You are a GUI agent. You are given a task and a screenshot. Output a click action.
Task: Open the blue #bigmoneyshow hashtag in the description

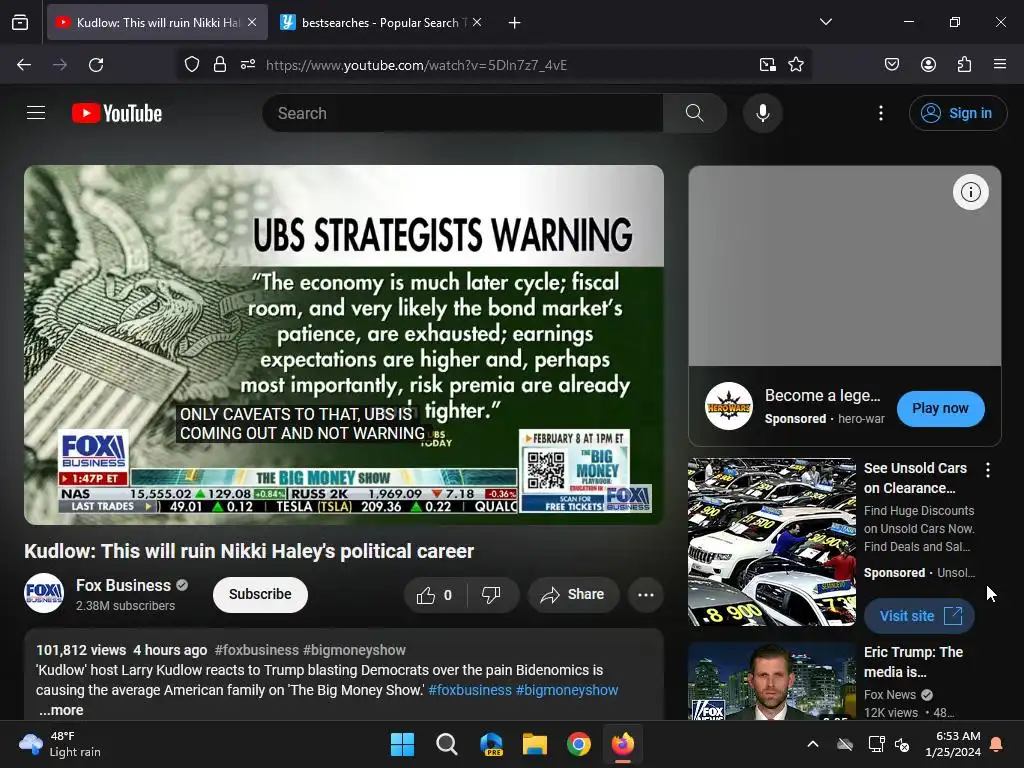567,690
